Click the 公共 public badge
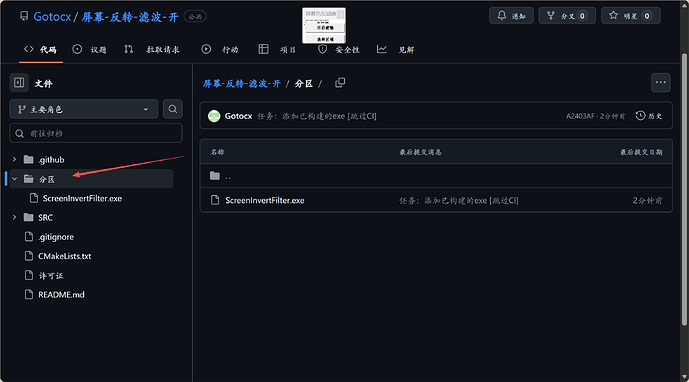This screenshot has width=689, height=382. (195, 17)
